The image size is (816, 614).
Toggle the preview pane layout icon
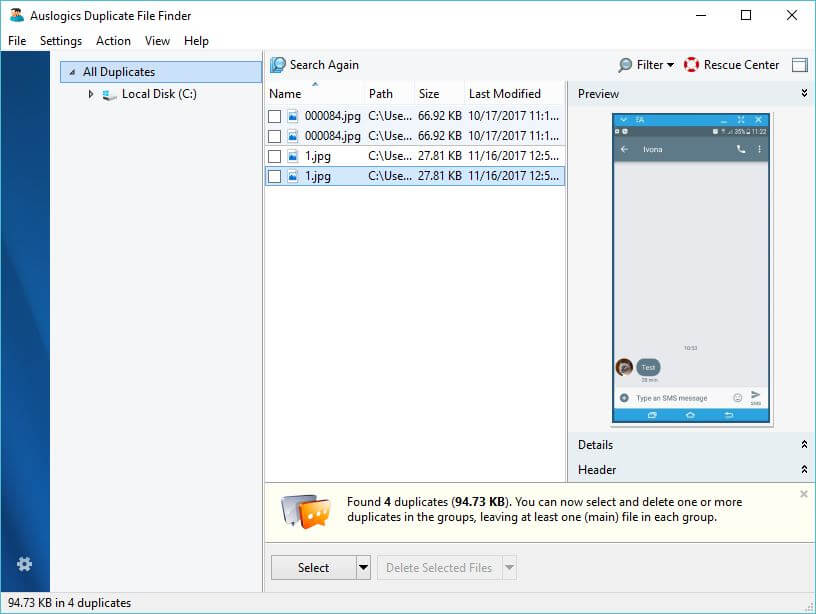click(x=799, y=65)
